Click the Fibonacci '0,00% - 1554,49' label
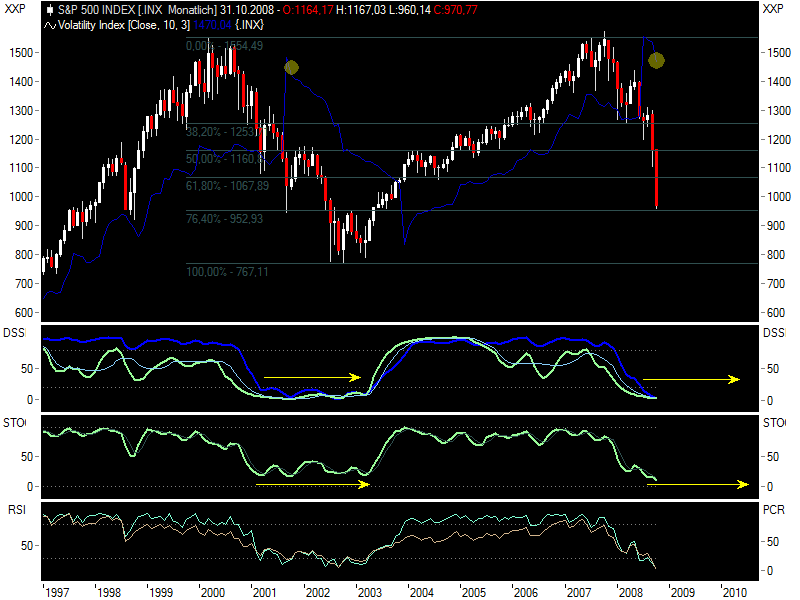800x600 pixels. 224,46
